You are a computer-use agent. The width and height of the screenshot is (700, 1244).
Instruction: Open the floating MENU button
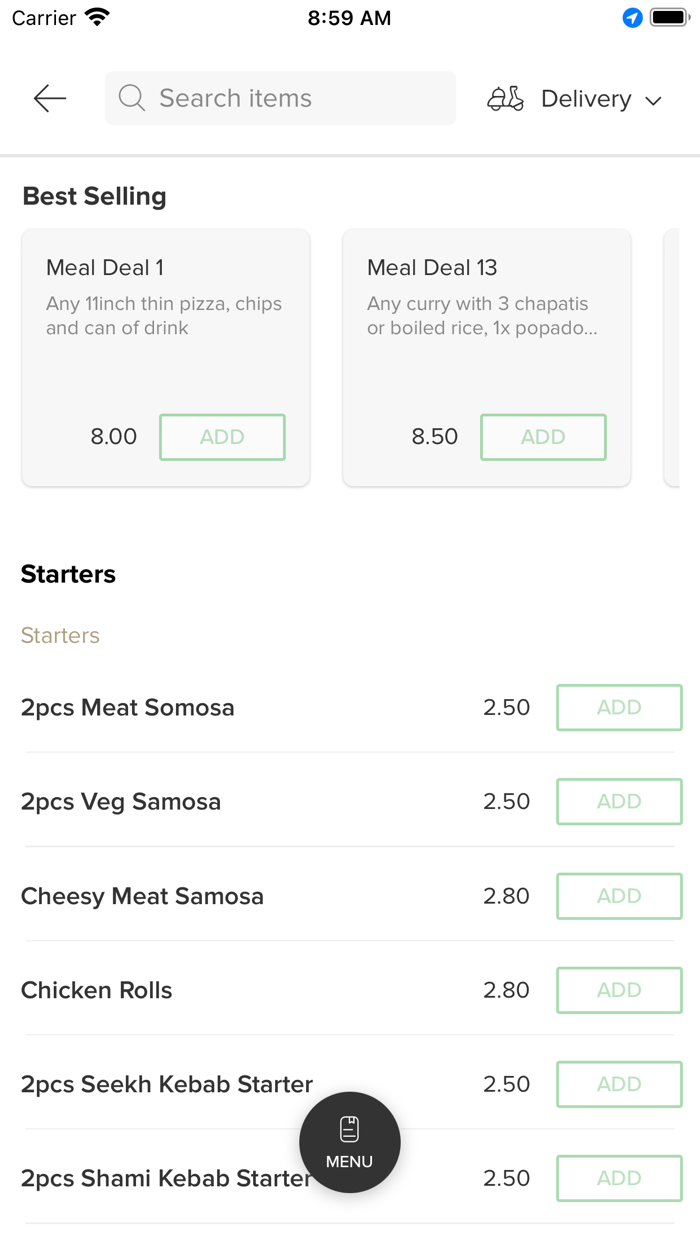tap(350, 1142)
